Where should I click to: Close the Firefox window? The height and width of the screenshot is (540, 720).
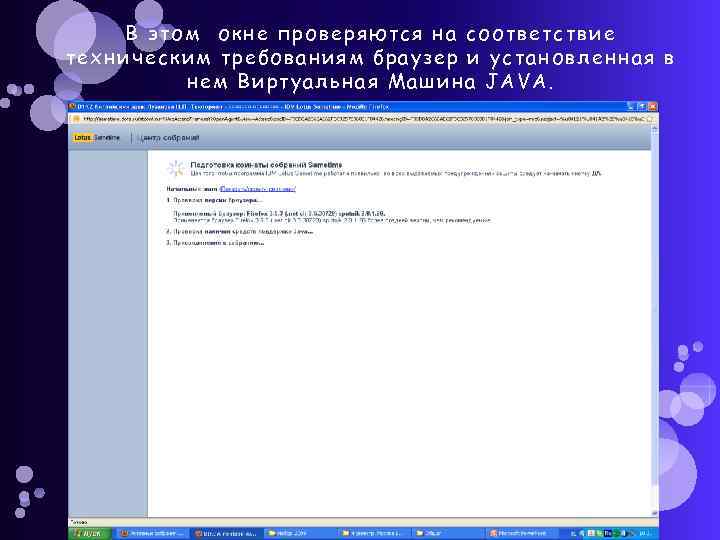652,107
